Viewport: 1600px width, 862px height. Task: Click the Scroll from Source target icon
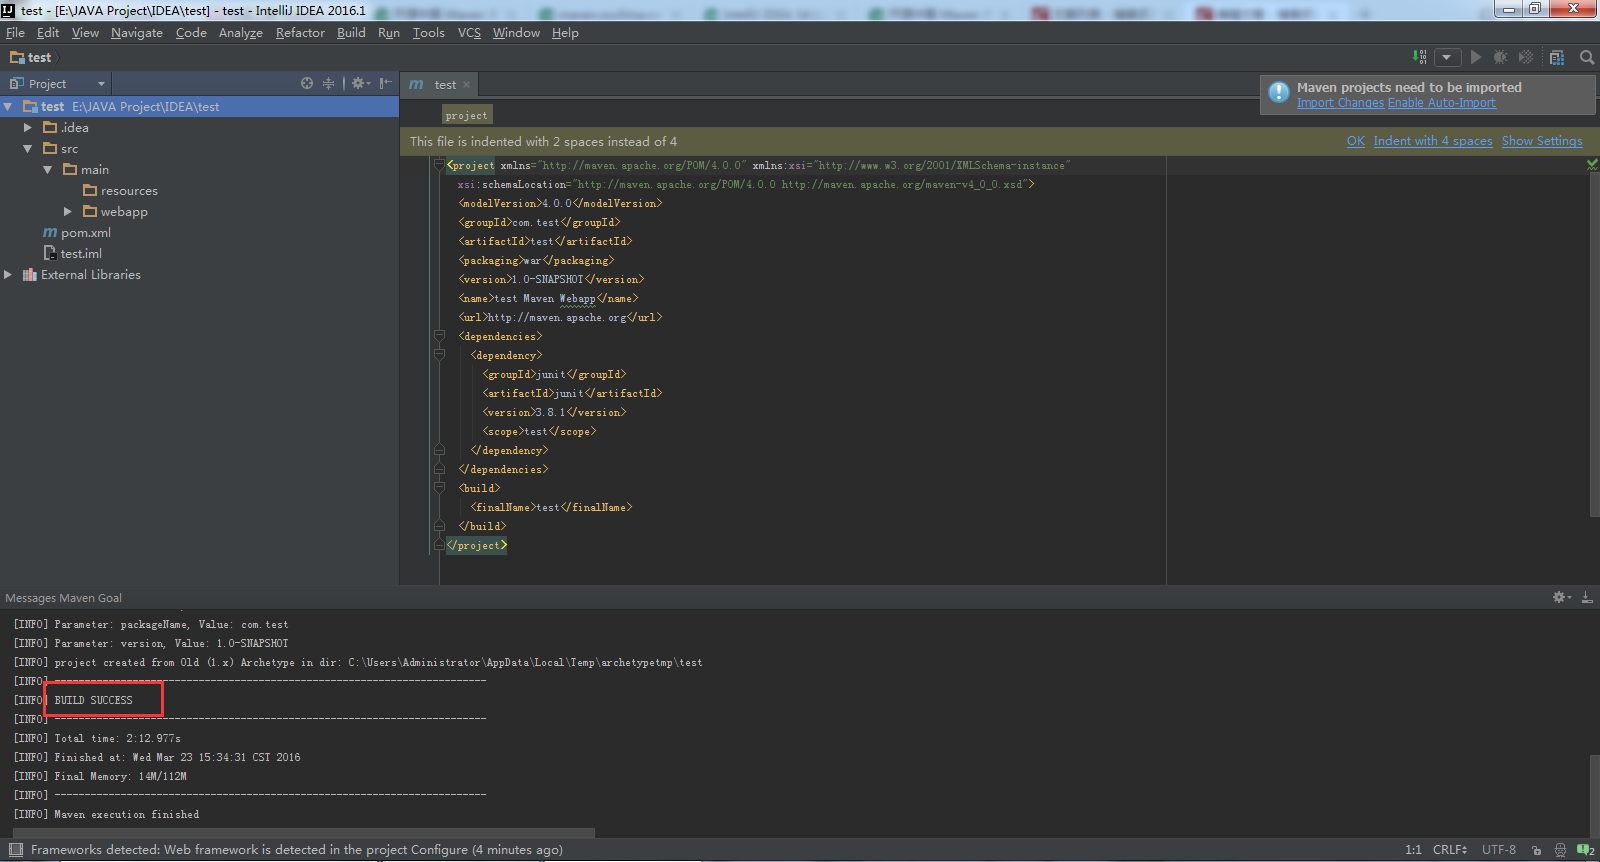[307, 83]
